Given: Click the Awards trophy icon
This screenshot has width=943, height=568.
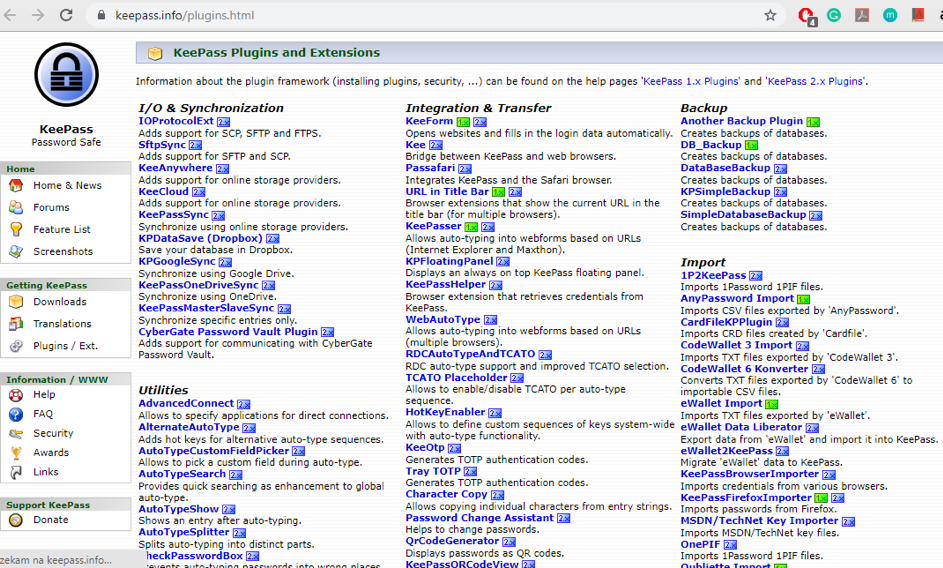Looking at the screenshot, I should point(16,452).
